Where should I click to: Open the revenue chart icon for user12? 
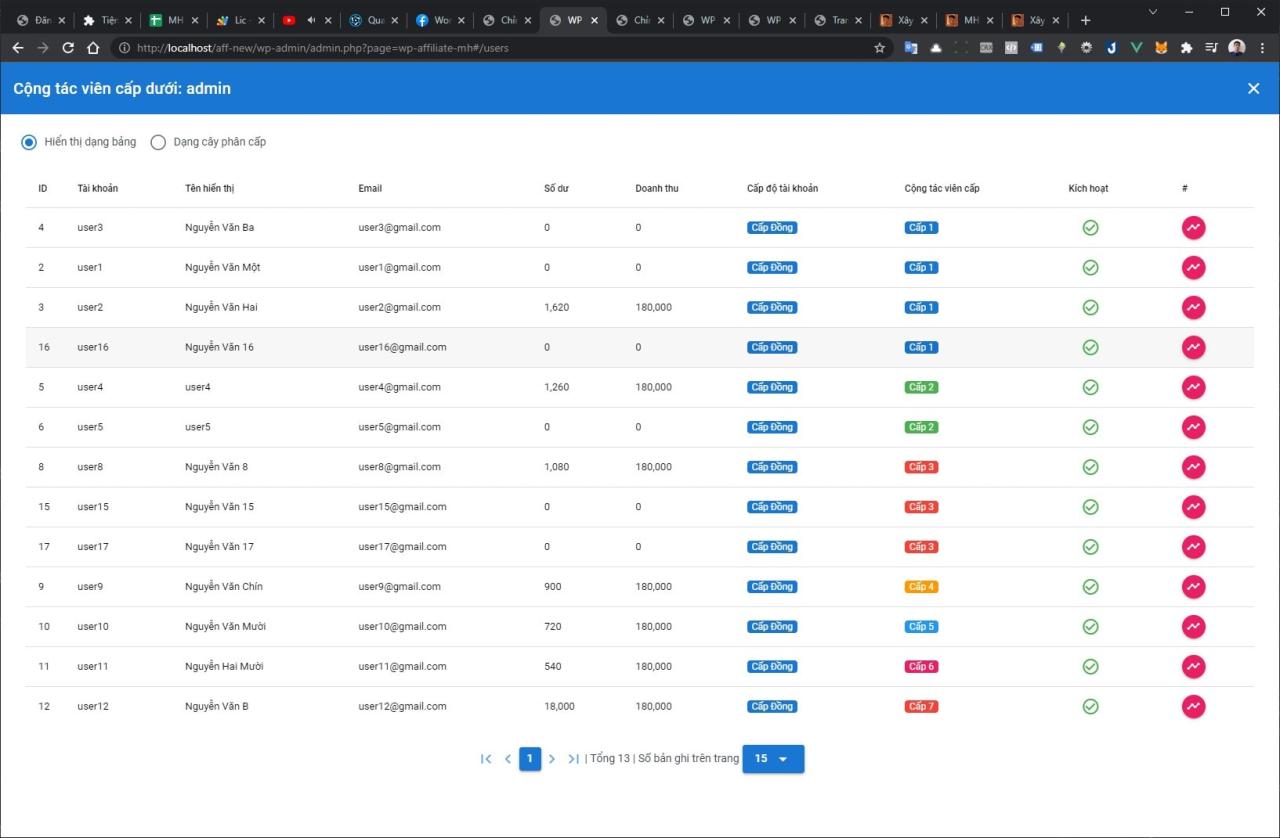[1193, 706]
